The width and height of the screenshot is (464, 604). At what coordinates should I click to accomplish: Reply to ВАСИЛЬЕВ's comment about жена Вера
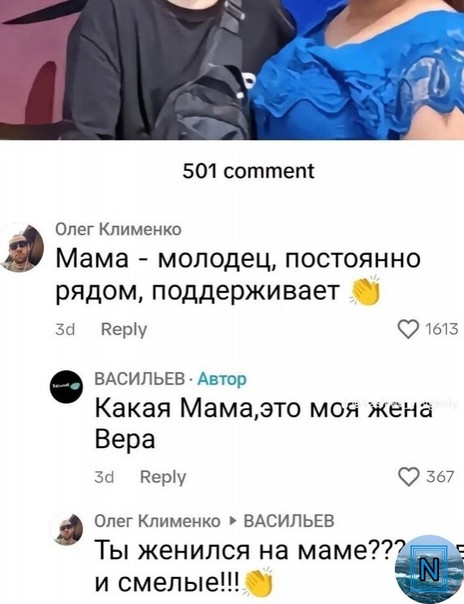[163, 478]
